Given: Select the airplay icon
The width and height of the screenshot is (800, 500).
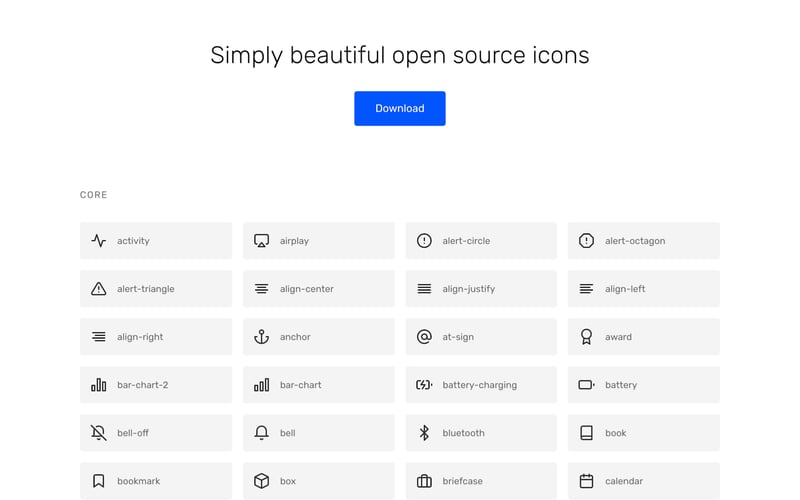Looking at the screenshot, I should pos(261,240).
